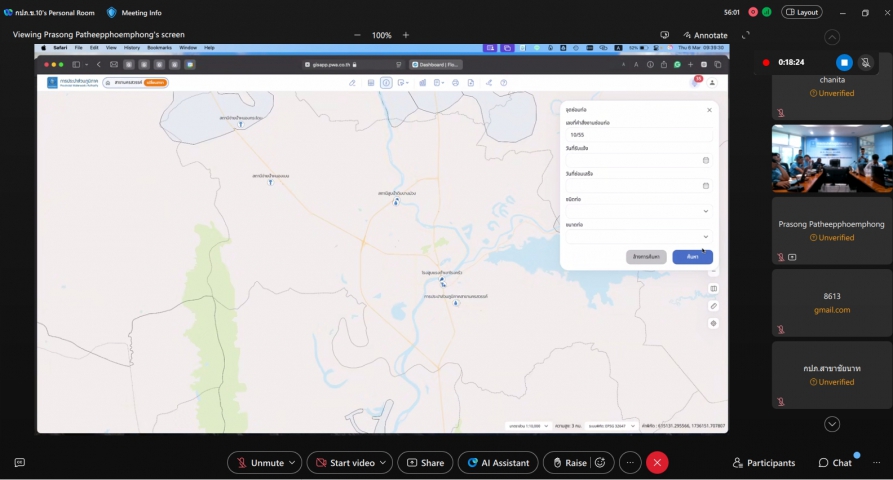893x480 pixels.
Task: Enter full screen for shared content
Action: (x=745, y=35)
